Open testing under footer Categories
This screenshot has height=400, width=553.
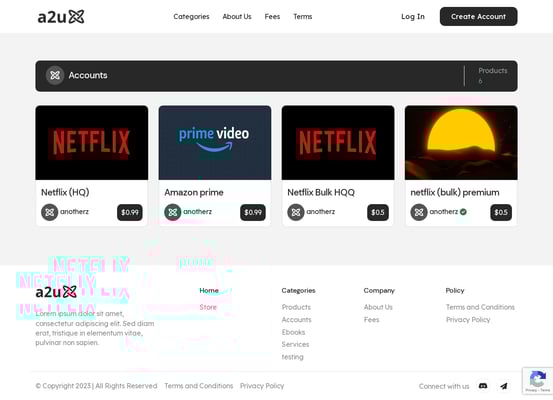[292, 357]
